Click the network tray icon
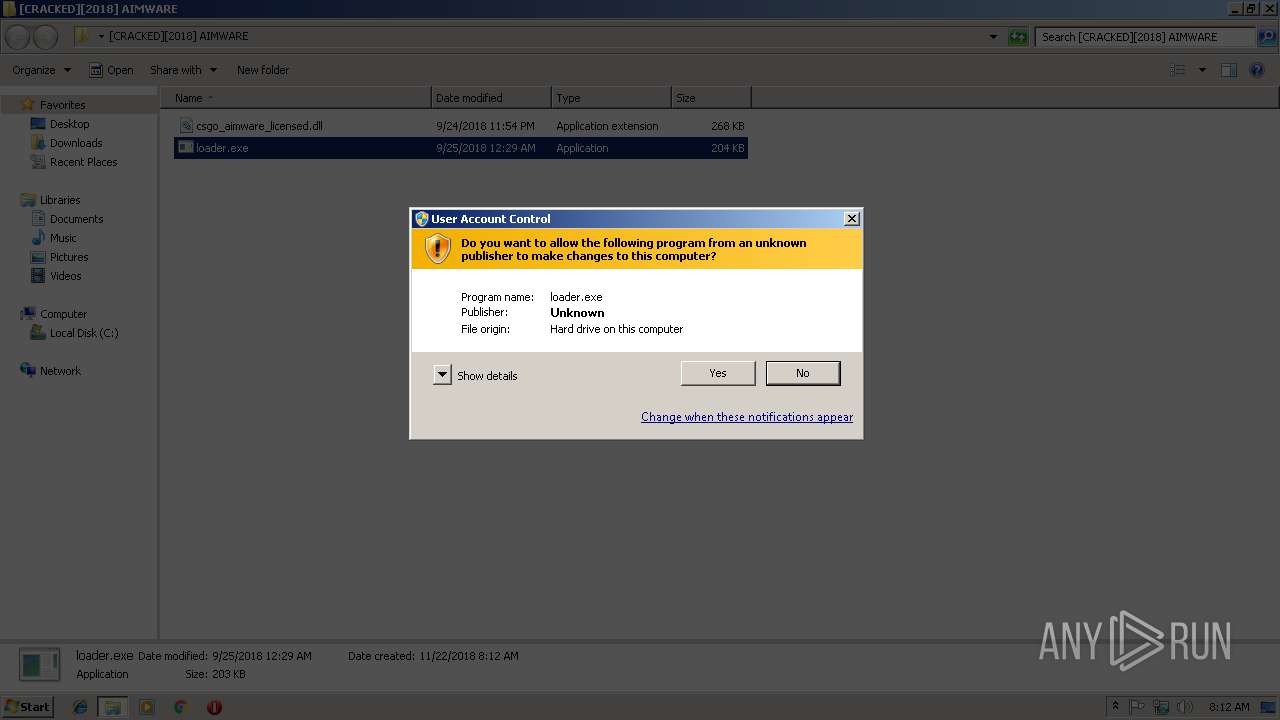Viewport: 1280px width, 720px height. (x=1162, y=707)
